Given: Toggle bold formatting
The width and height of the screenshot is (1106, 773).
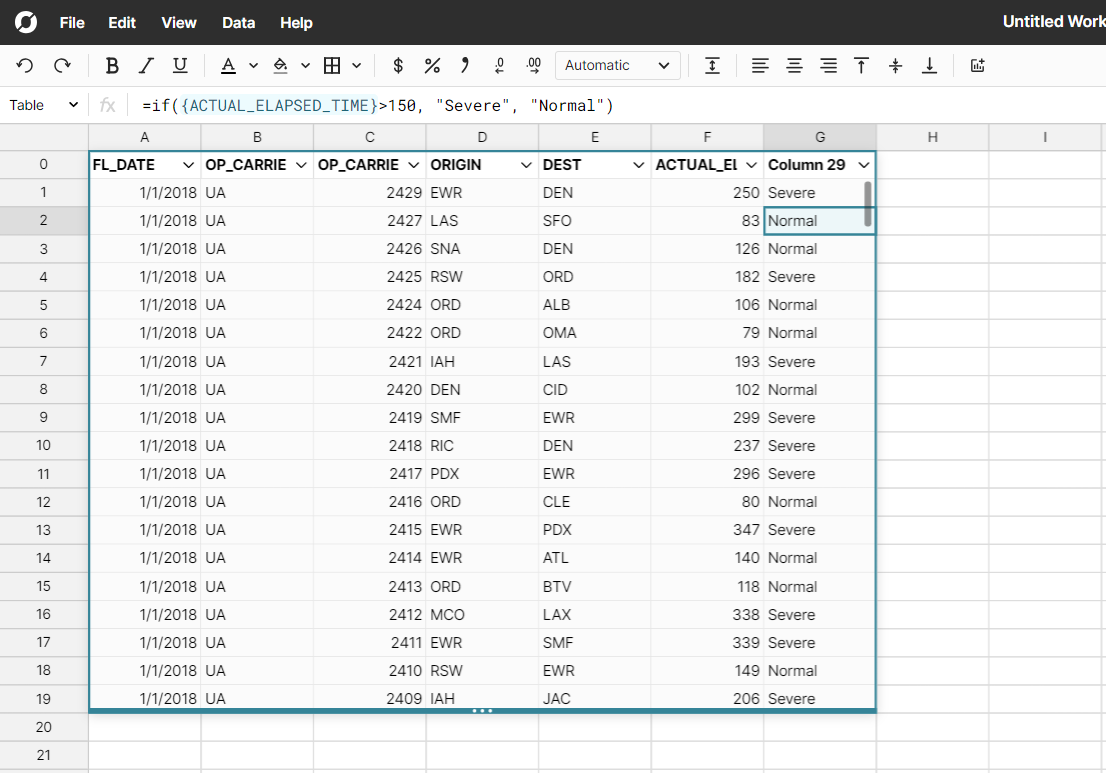Looking at the screenshot, I should point(112,66).
